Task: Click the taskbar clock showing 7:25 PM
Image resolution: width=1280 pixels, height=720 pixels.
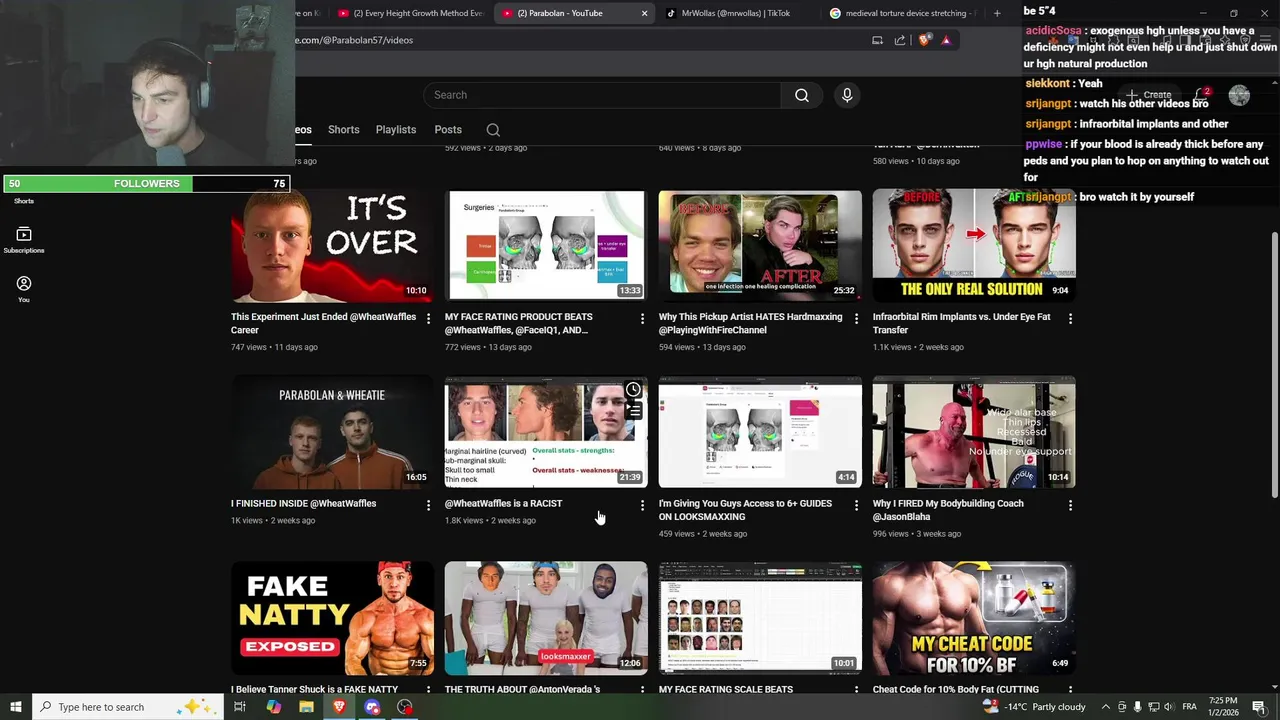Action: click(x=1223, y=707)
